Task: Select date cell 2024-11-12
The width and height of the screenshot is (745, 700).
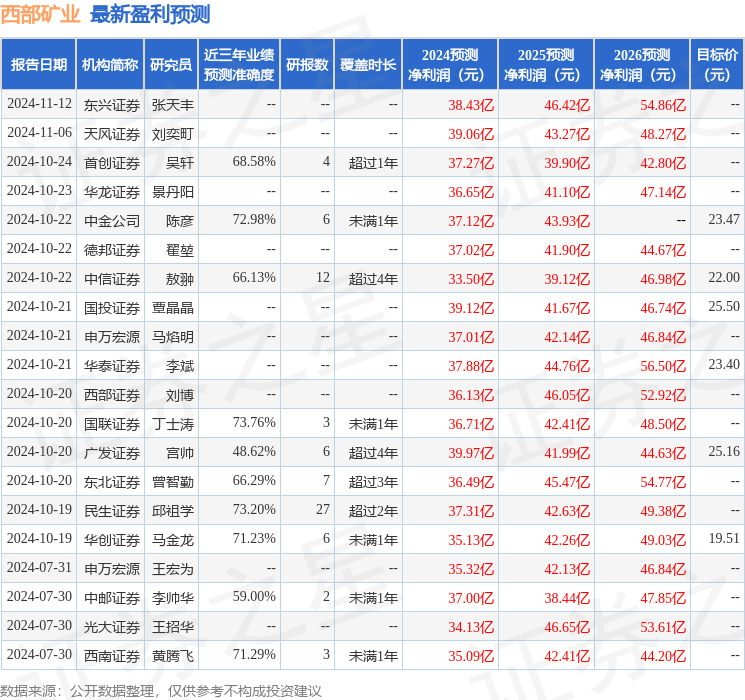Action: [x=39, y=104]
